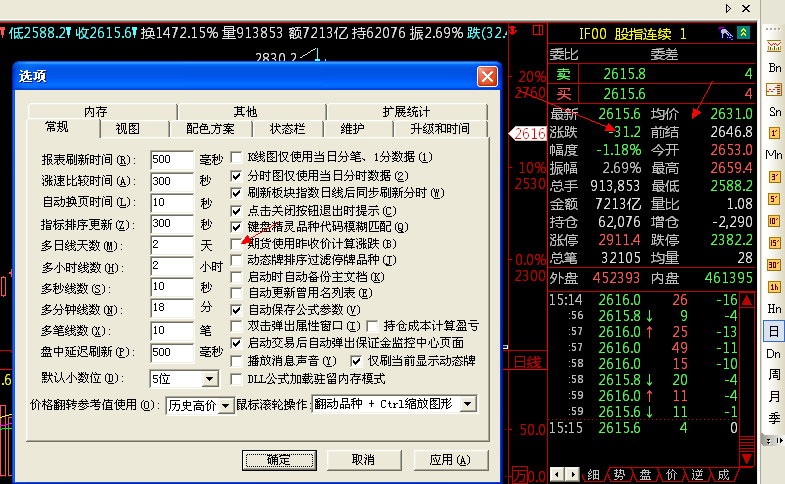Click the right-pointing triangle in top bar
The height and width of the screenshot is (484, 785).
point(728,9)
